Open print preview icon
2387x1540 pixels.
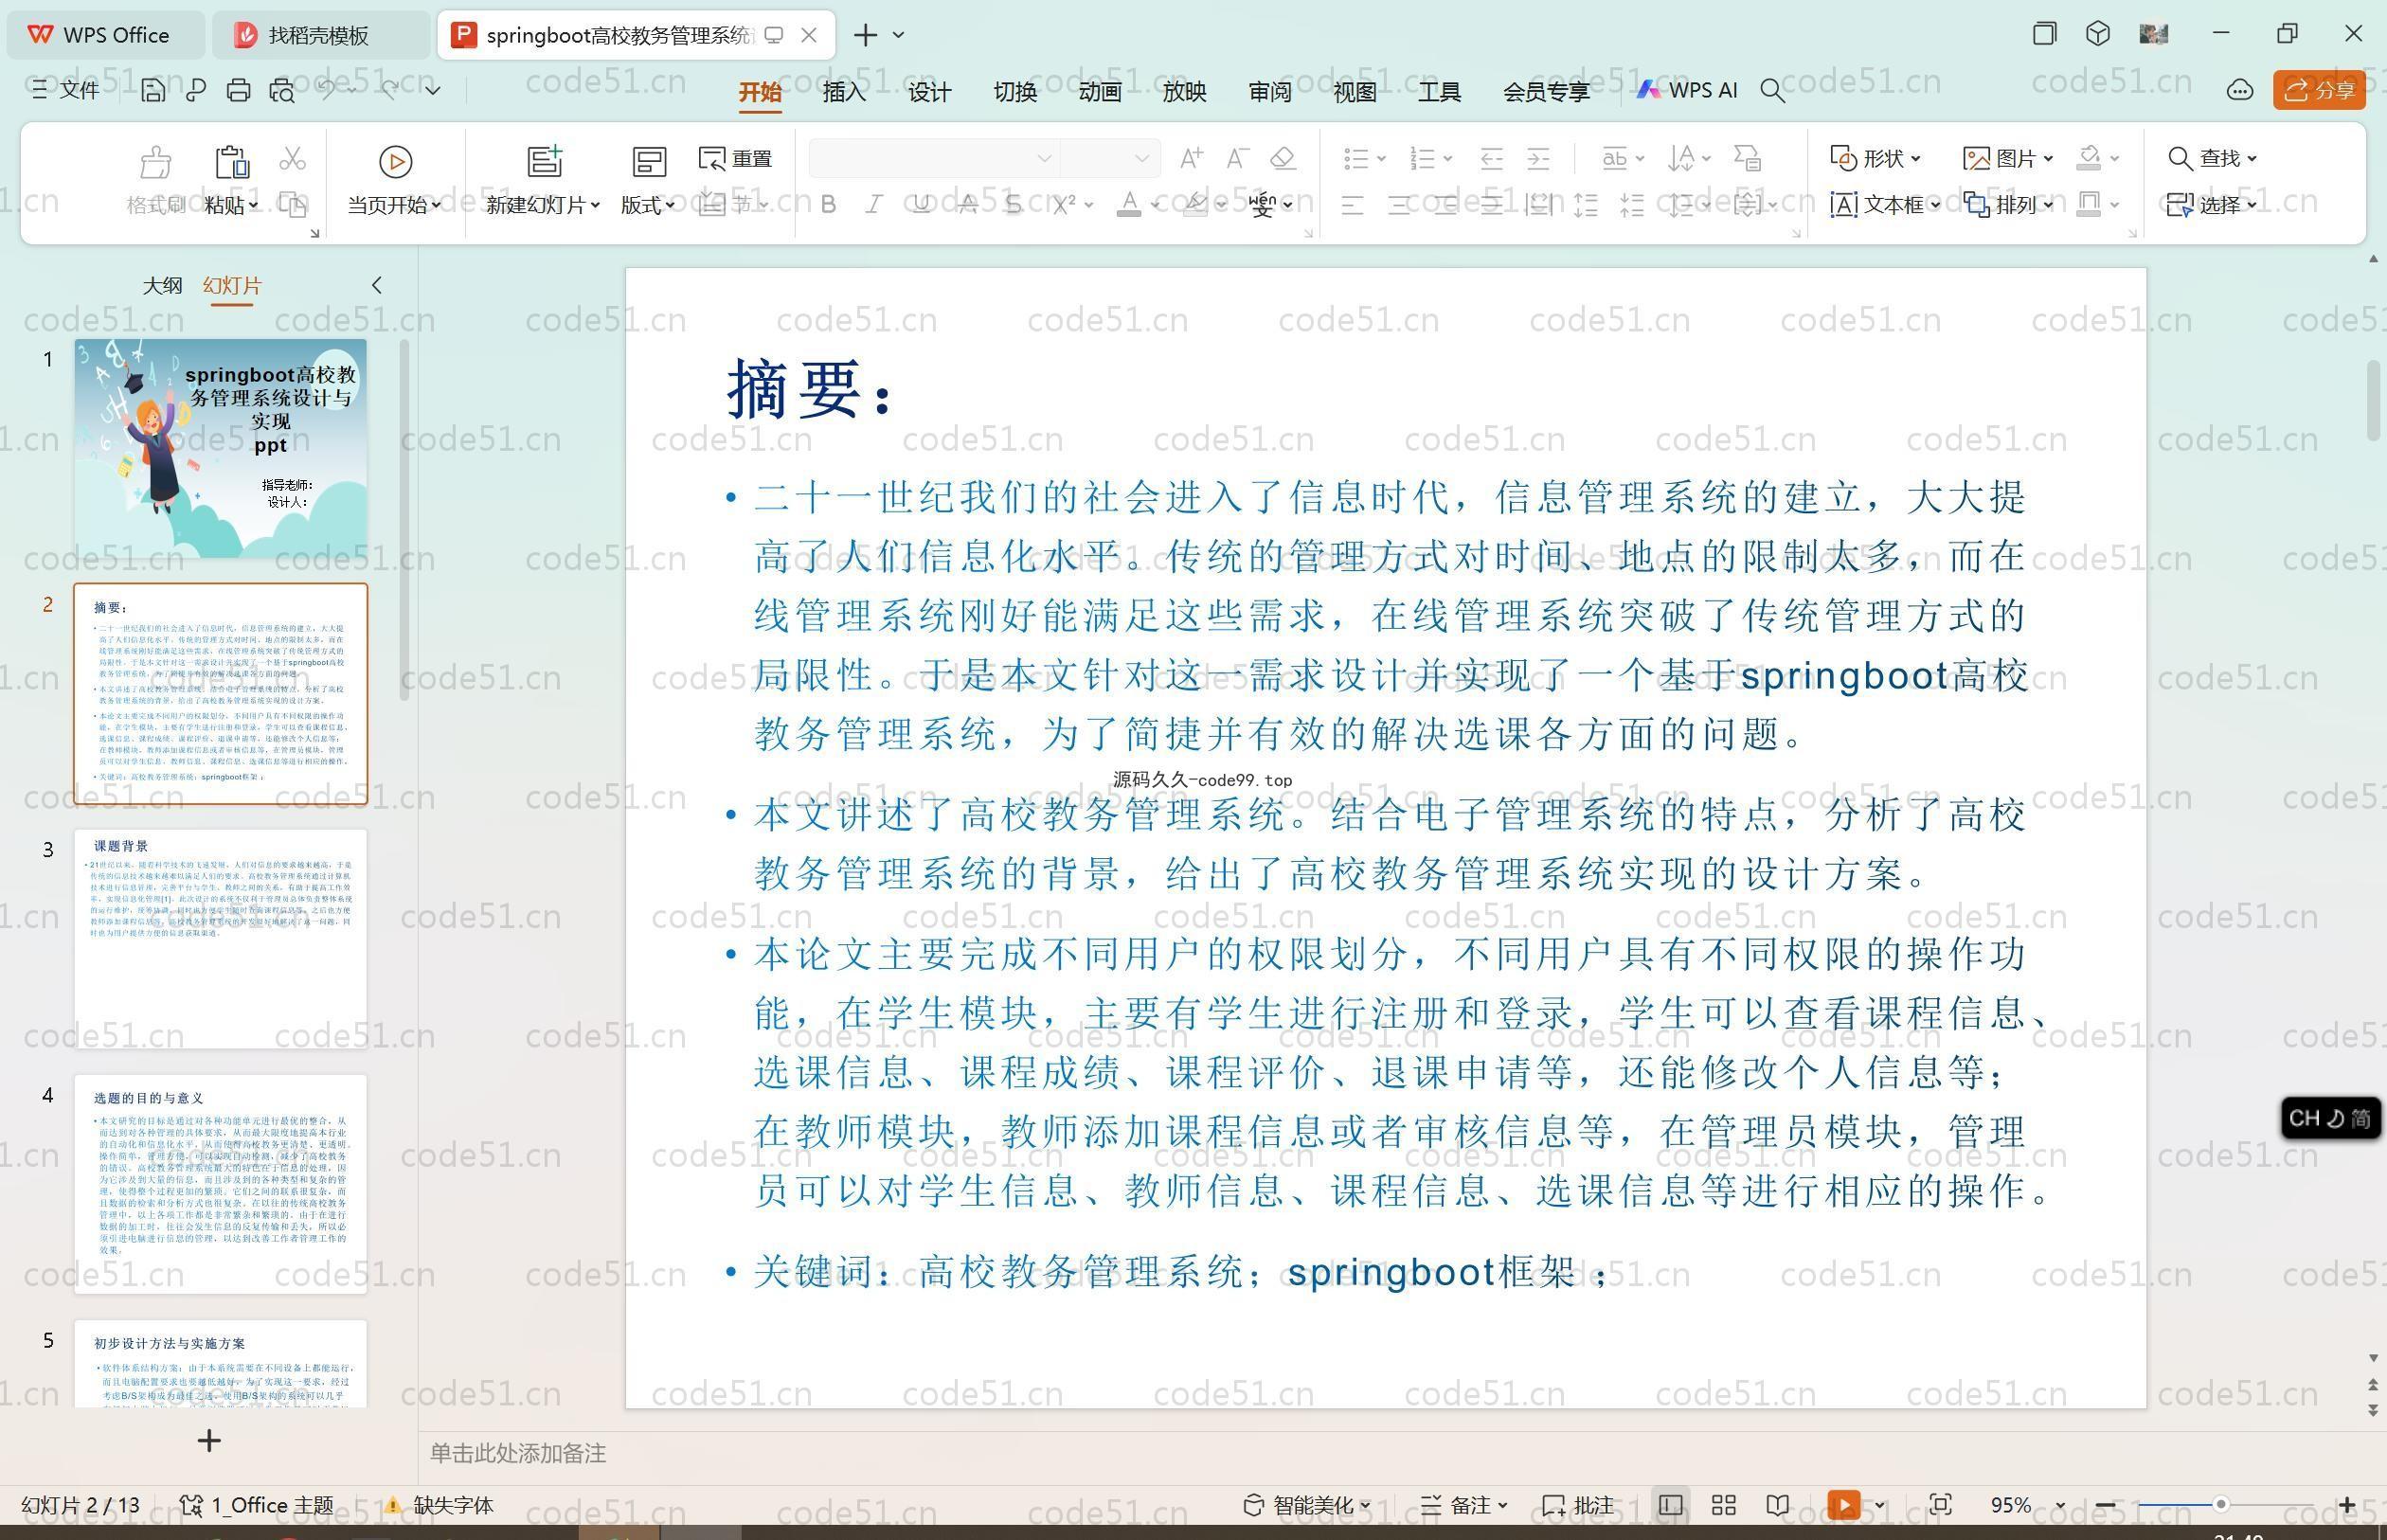click(x=282, y=91)
